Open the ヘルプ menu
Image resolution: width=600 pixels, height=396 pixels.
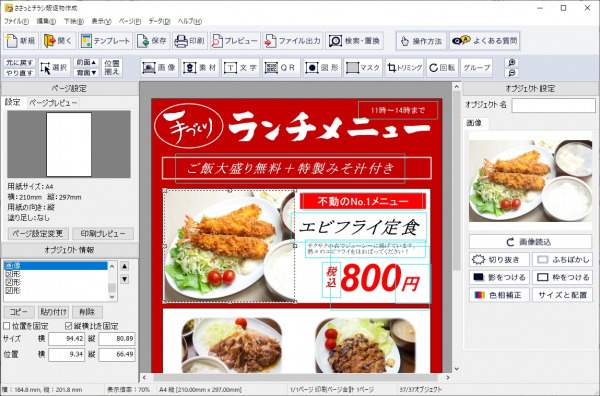[x=190, y=21]
